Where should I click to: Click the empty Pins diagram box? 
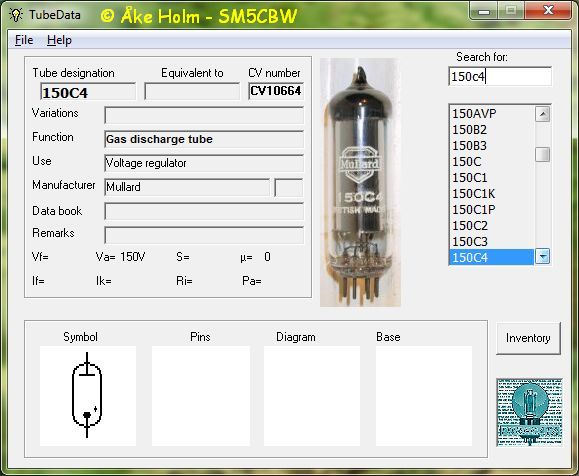(x=201, y=395)
